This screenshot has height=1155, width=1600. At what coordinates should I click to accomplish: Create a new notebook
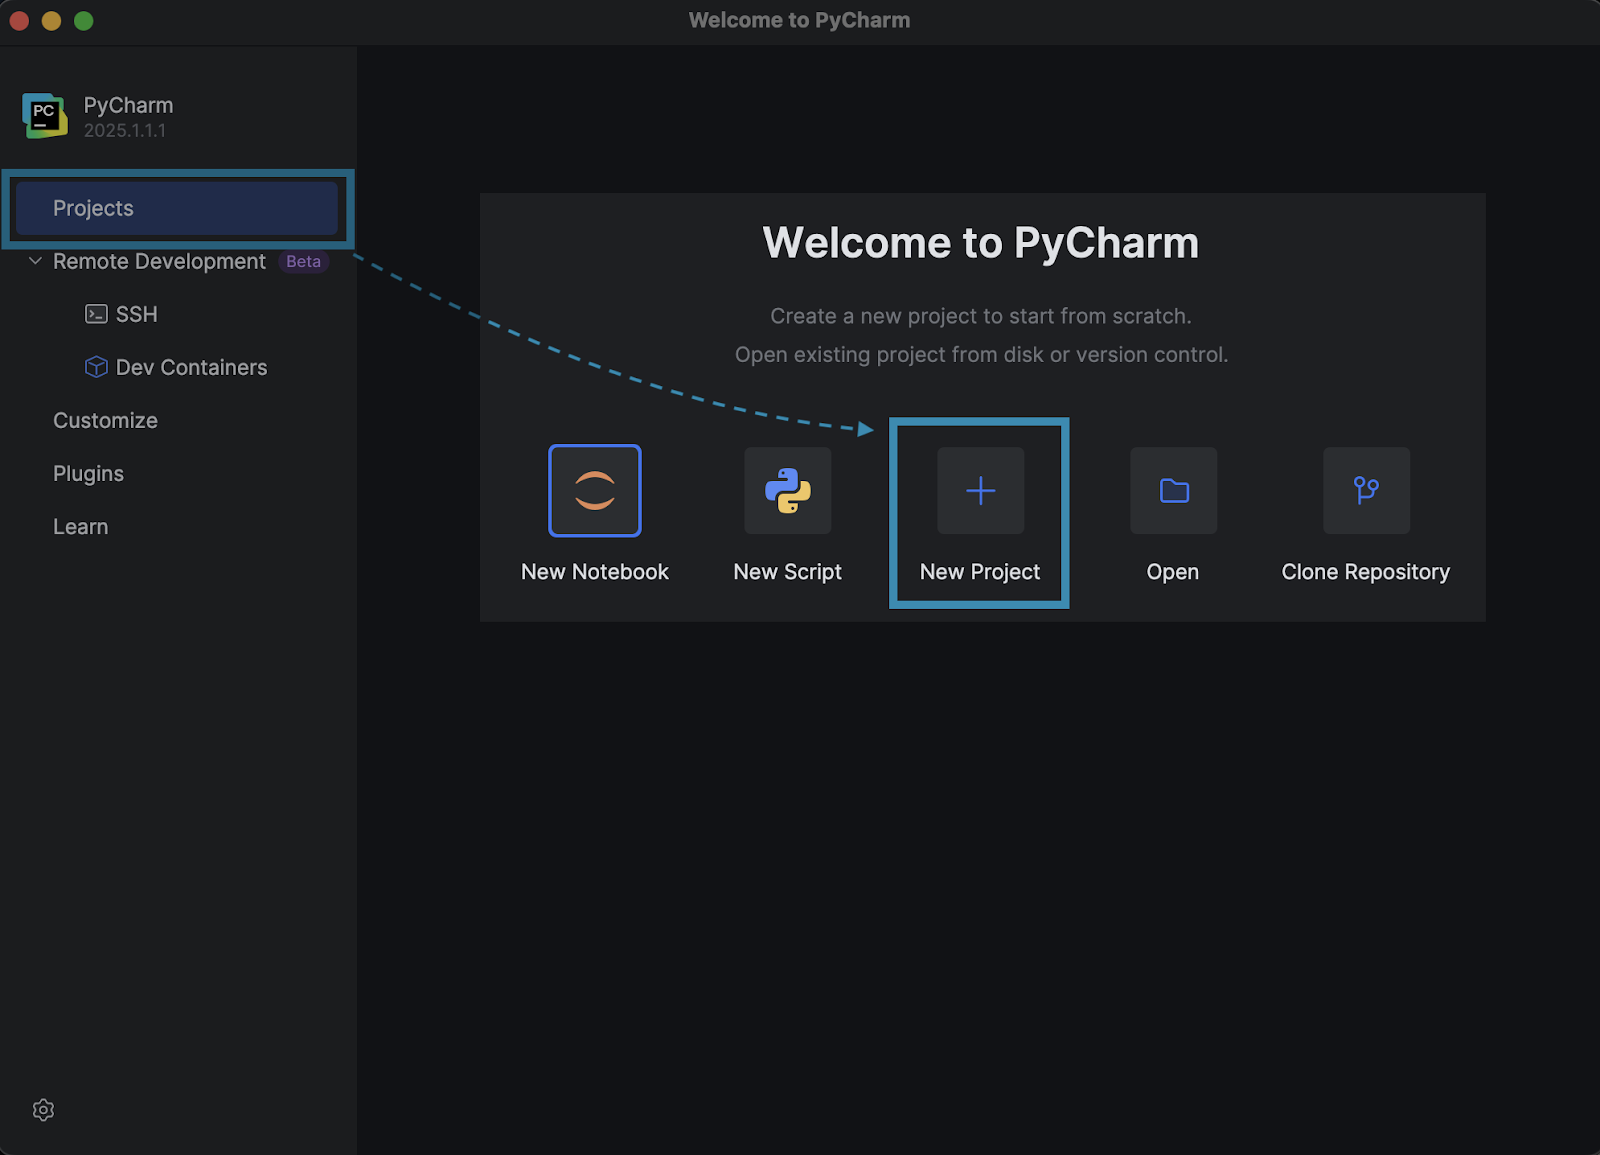click(595, 513)
